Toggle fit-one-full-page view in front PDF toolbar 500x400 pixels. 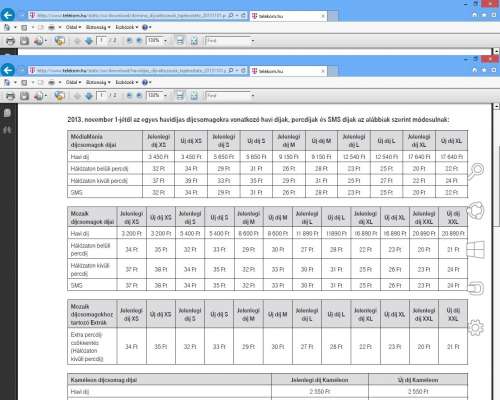click(x=194, y=96)
